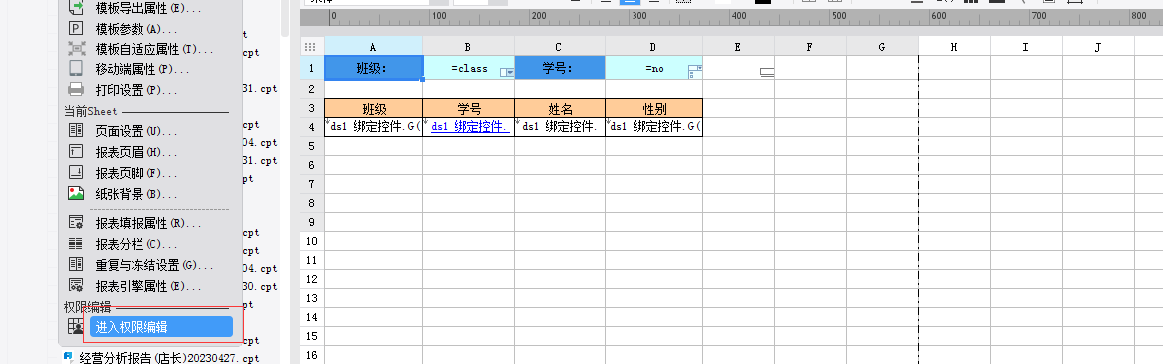Select column G header

point(883,46)
